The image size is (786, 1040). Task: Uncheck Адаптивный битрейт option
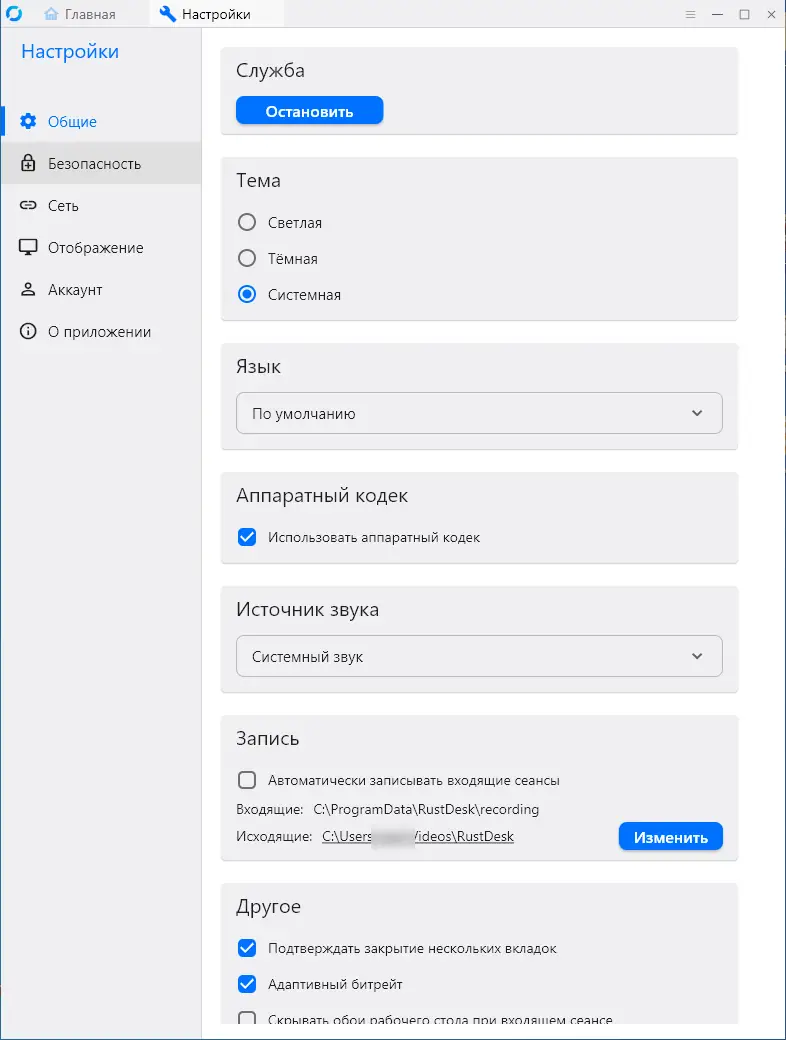(247, 984)
